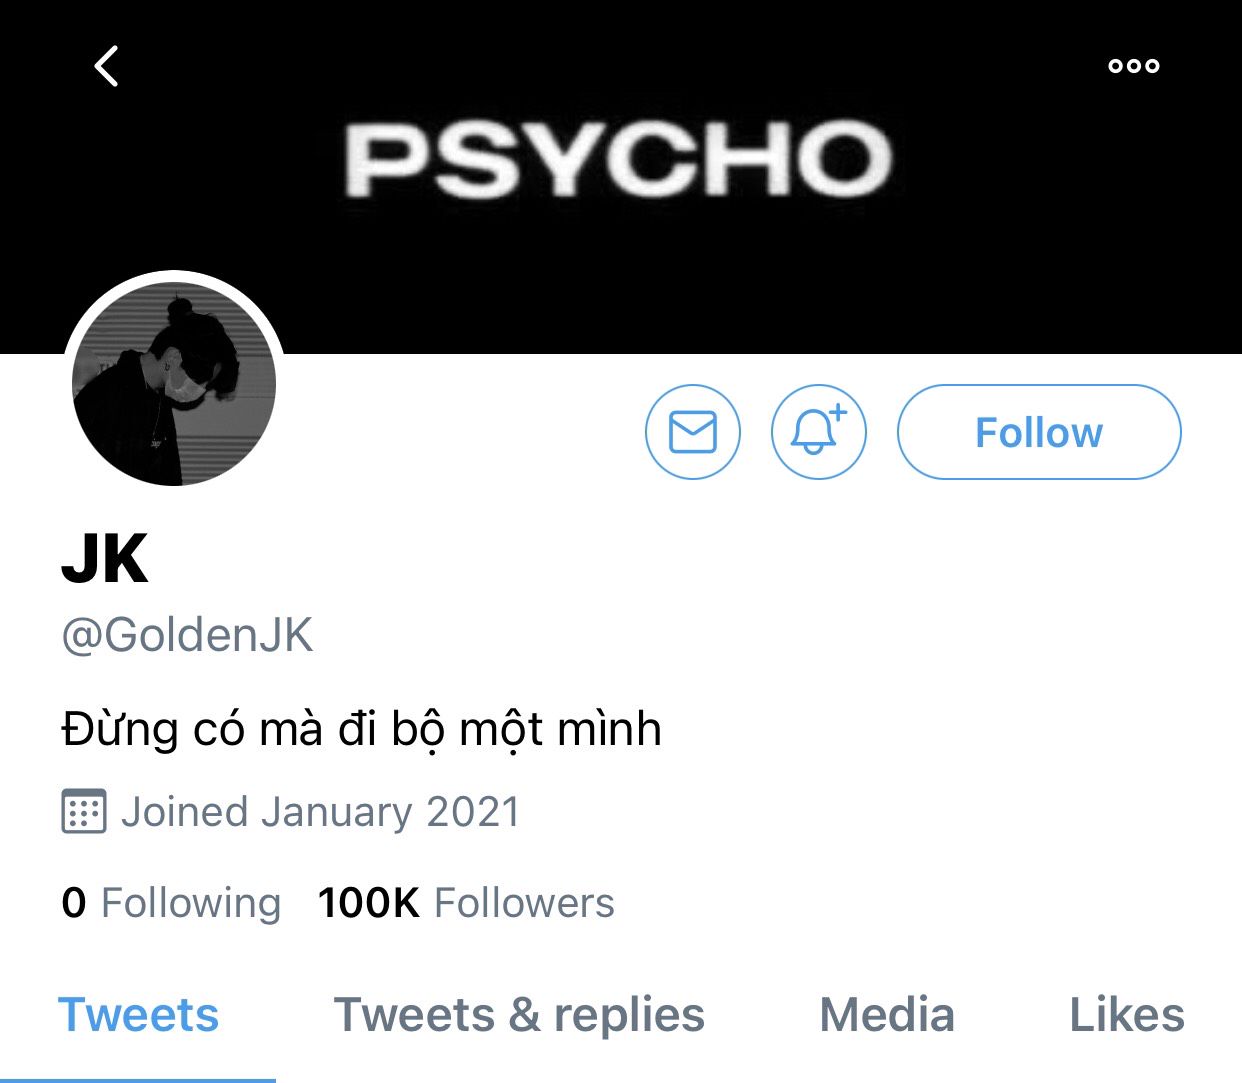This screenshot has width=1242, height=1083.
Task: Tap the Joined January 2021 text
Action: [320, 812]
